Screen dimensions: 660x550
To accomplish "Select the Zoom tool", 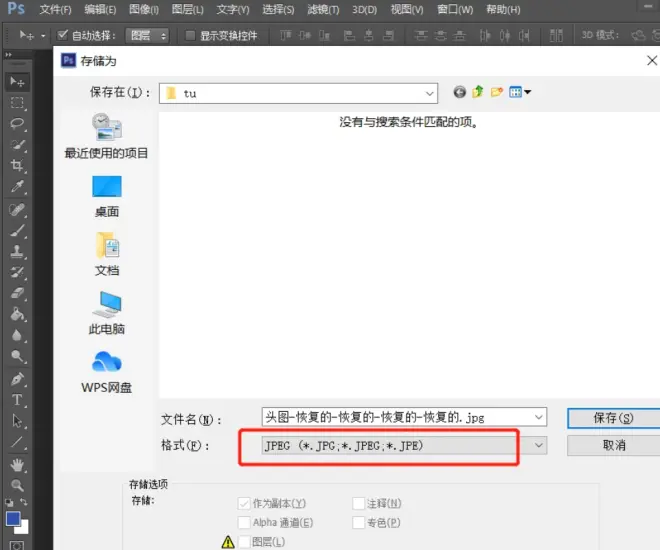I will pyautogui.click(x=17, y=485).
